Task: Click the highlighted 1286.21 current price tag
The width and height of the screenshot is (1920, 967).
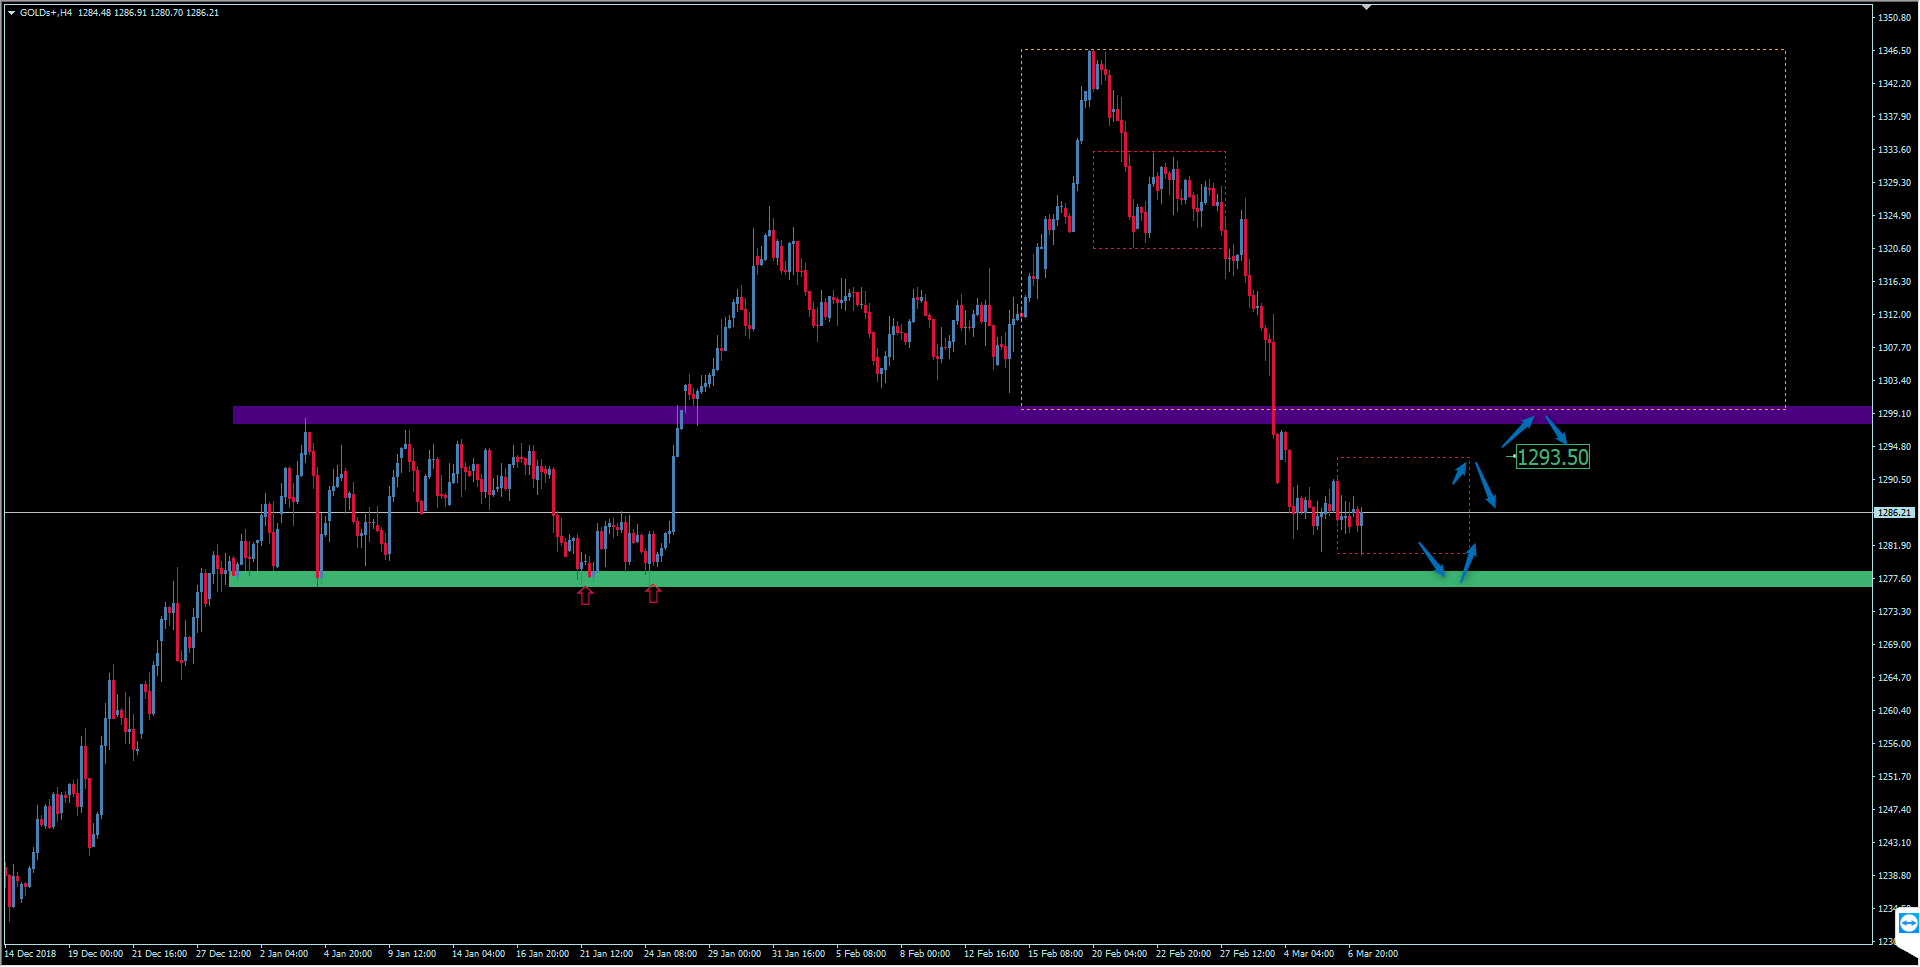Action: (1893, 513)
